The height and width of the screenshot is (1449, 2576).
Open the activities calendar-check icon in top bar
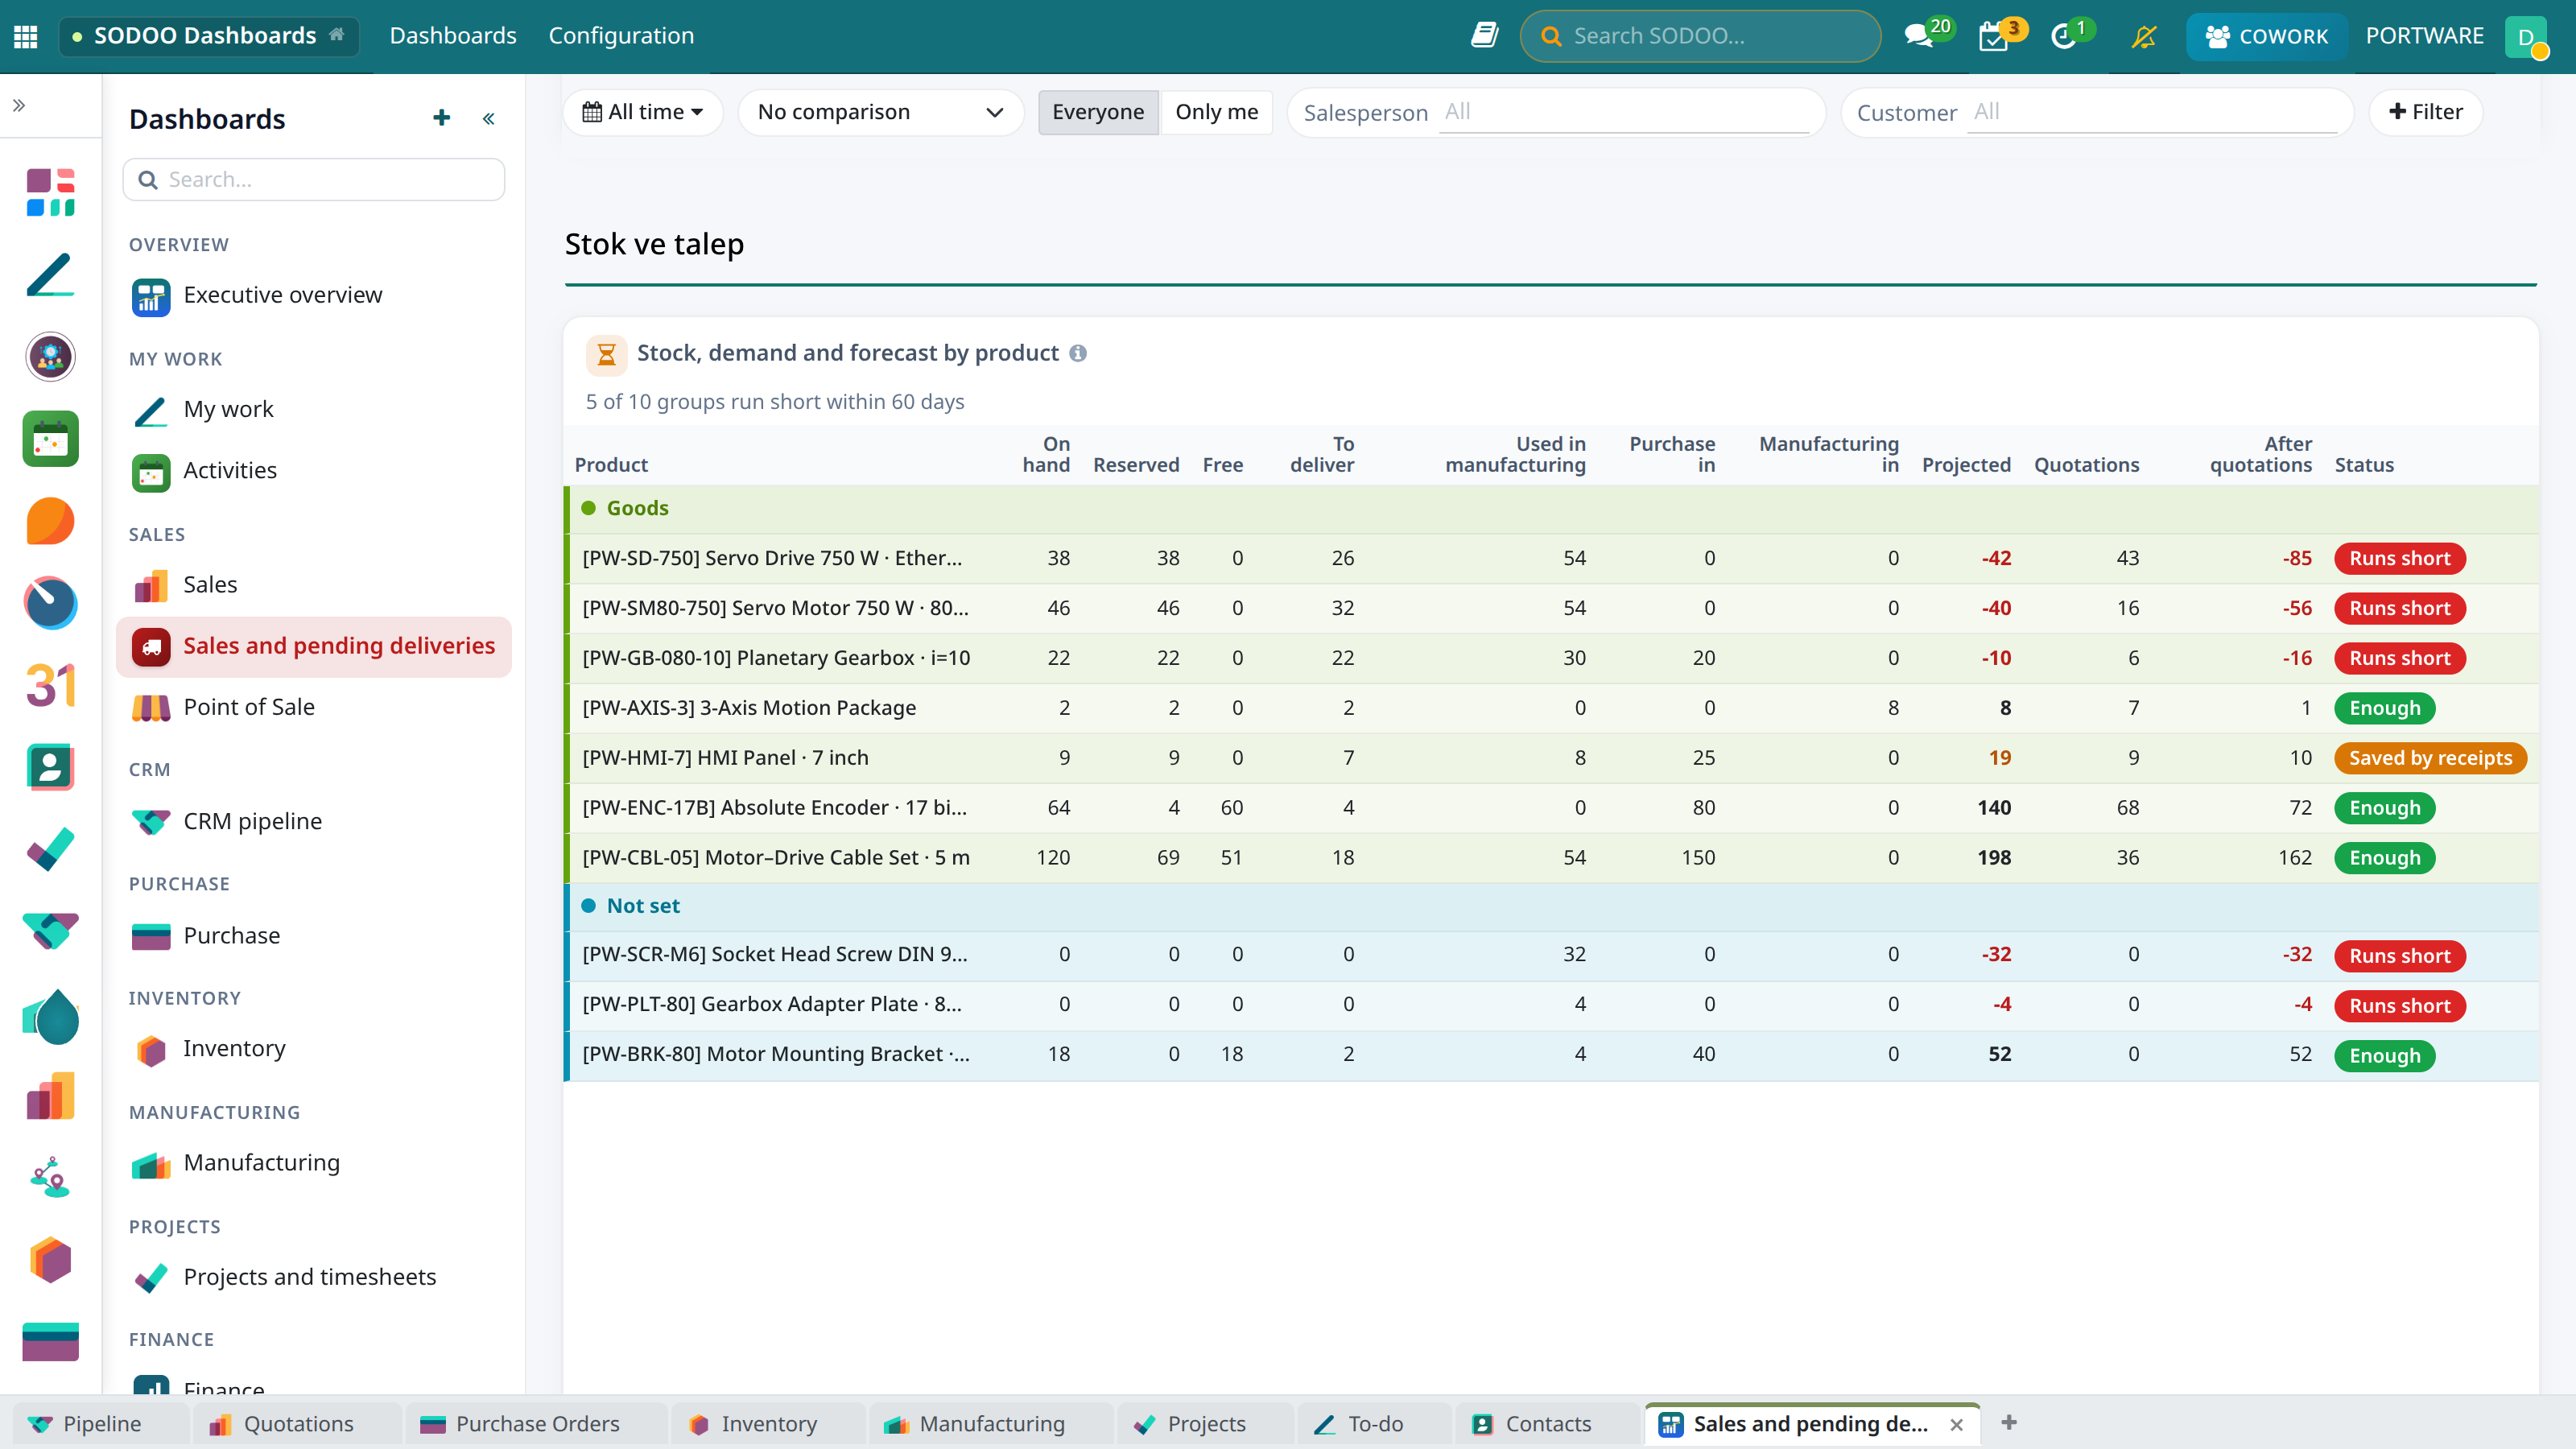pos(1994,36)
